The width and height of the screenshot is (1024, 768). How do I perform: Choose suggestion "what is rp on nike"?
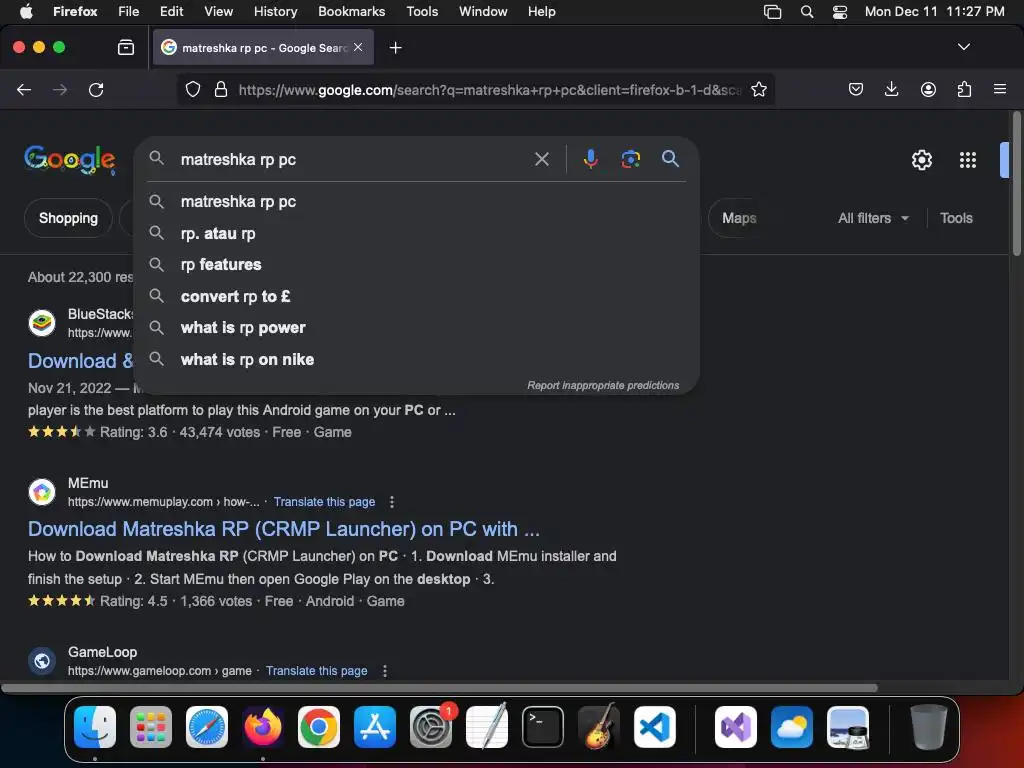[x=416, y=359]
